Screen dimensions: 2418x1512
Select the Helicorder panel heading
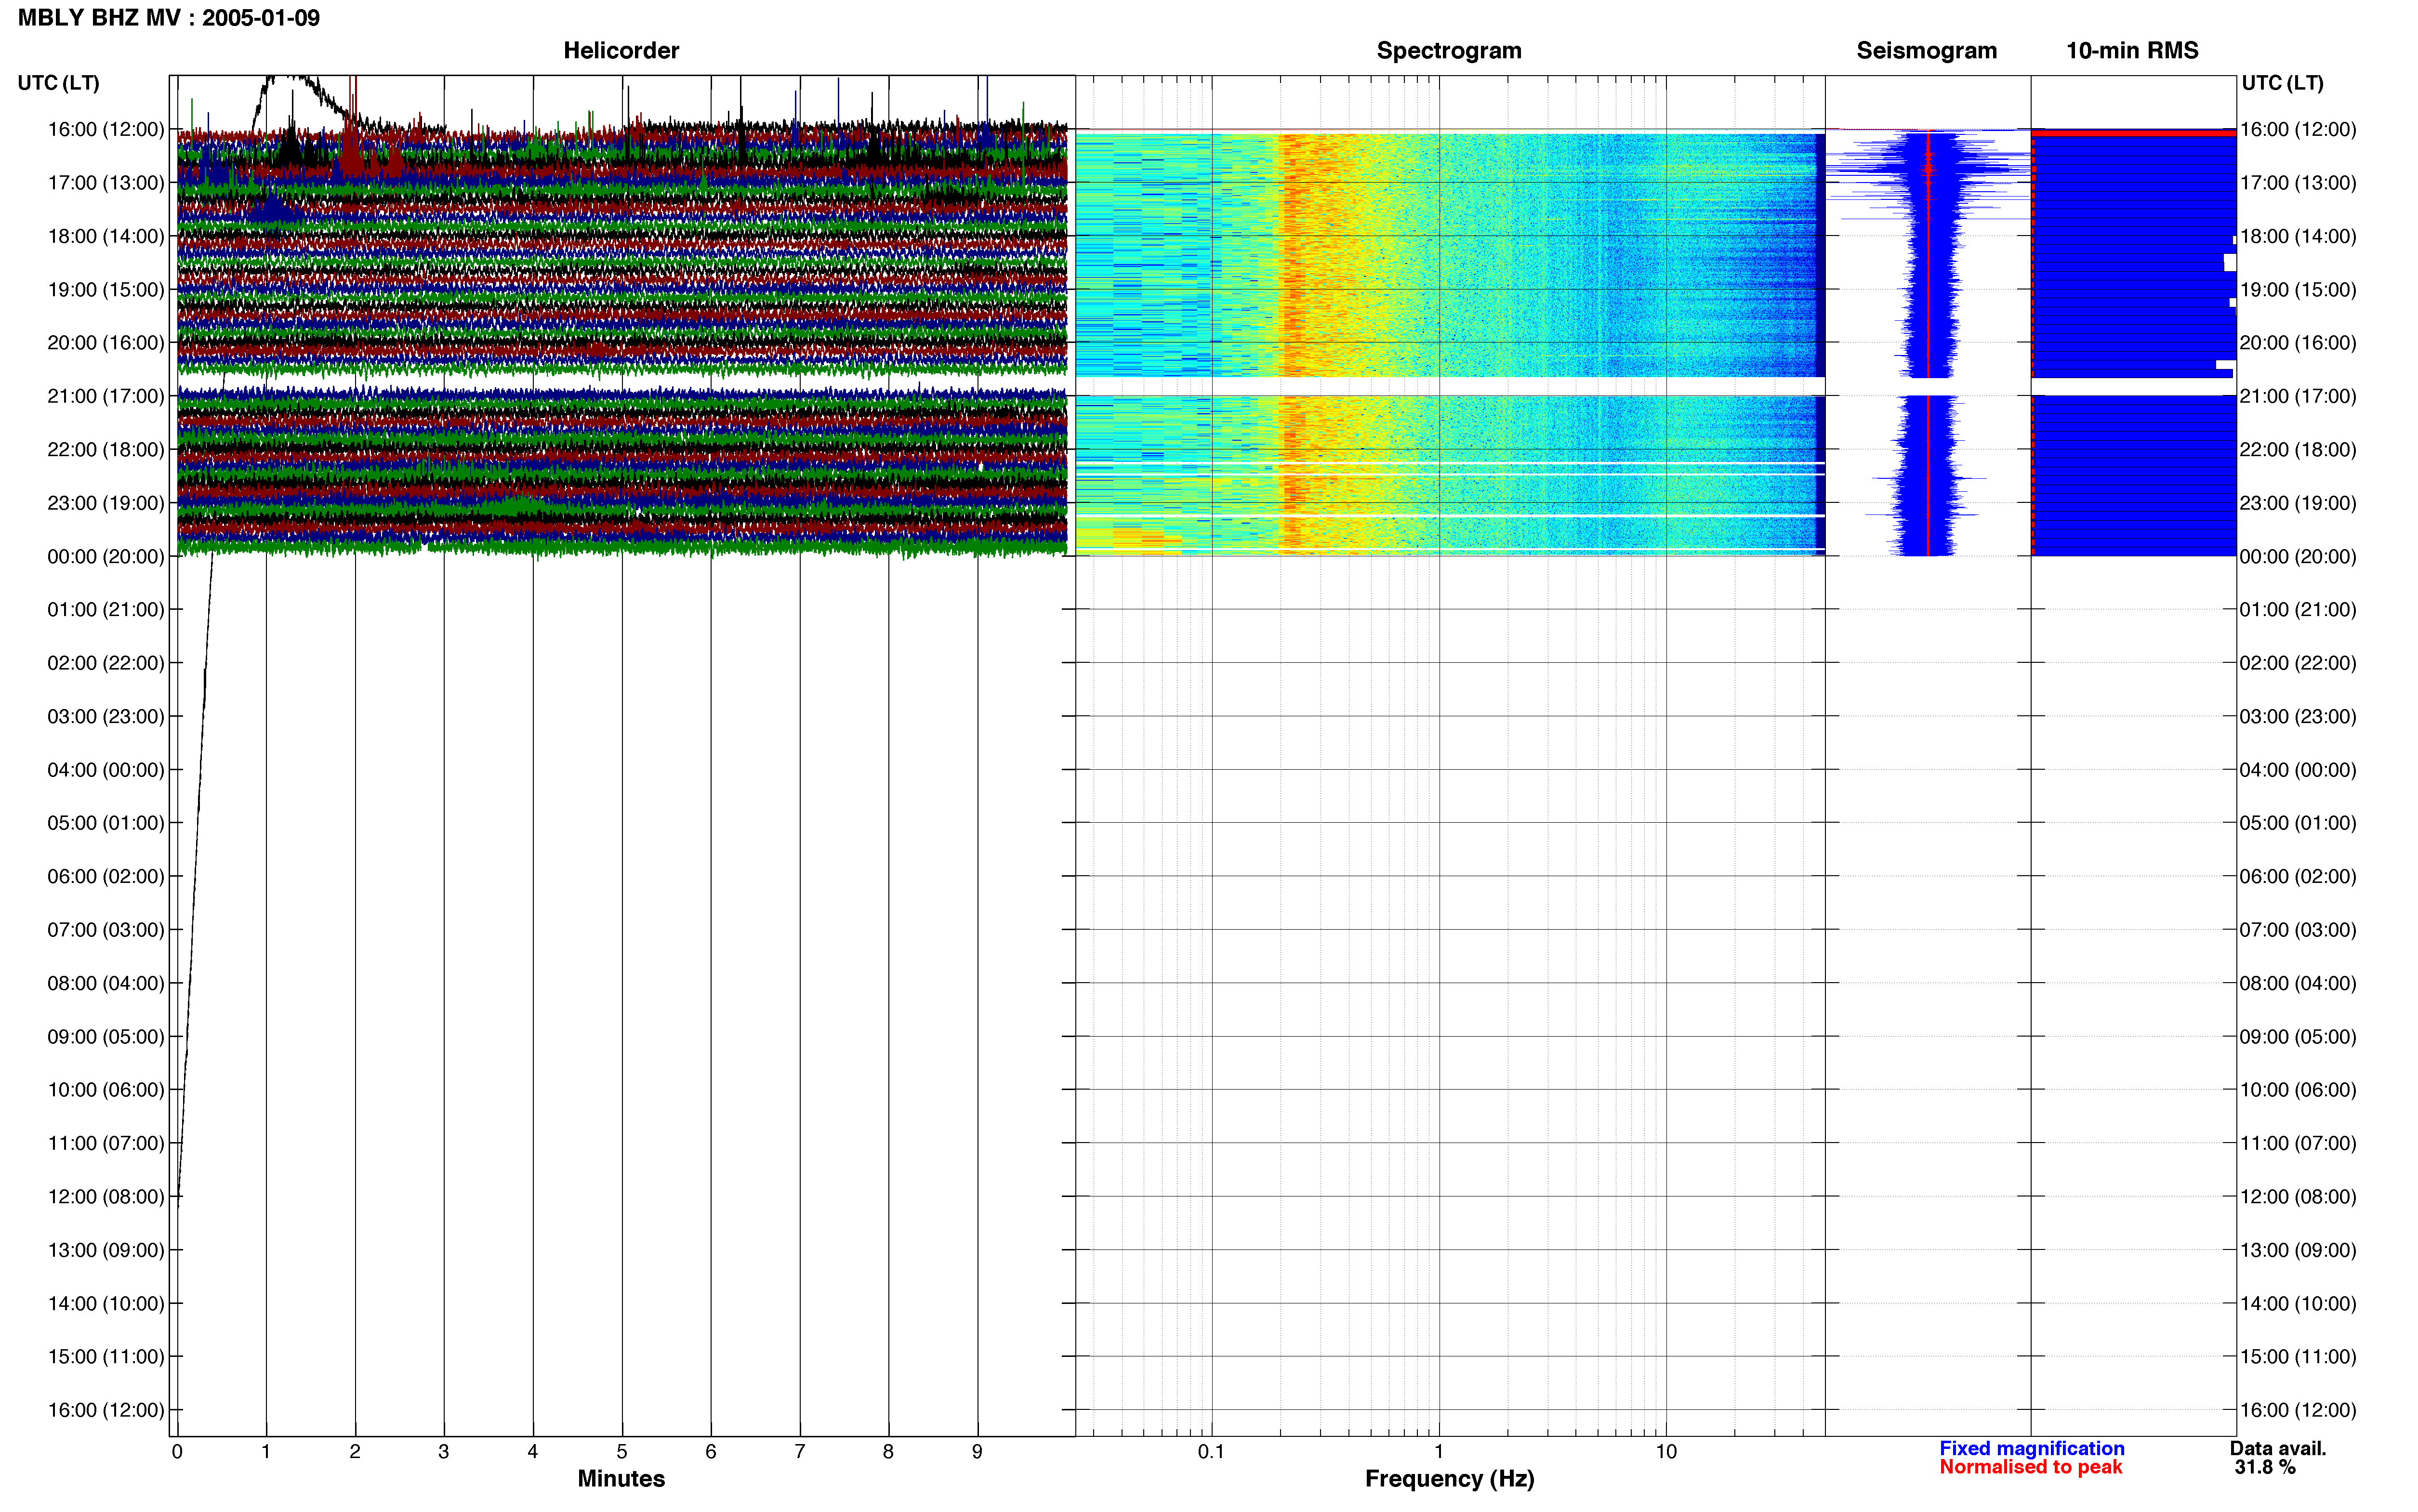pyautogui.click(x=621, y=51)
